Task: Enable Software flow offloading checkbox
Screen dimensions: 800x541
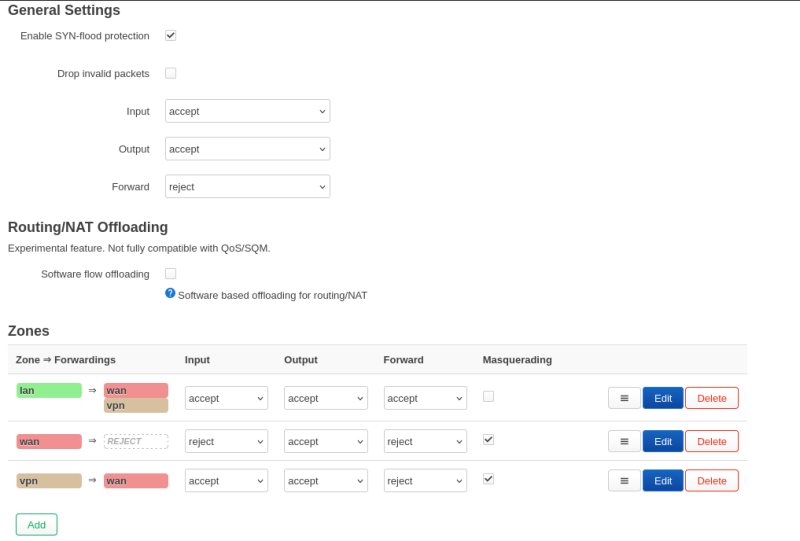Action: 170,274
